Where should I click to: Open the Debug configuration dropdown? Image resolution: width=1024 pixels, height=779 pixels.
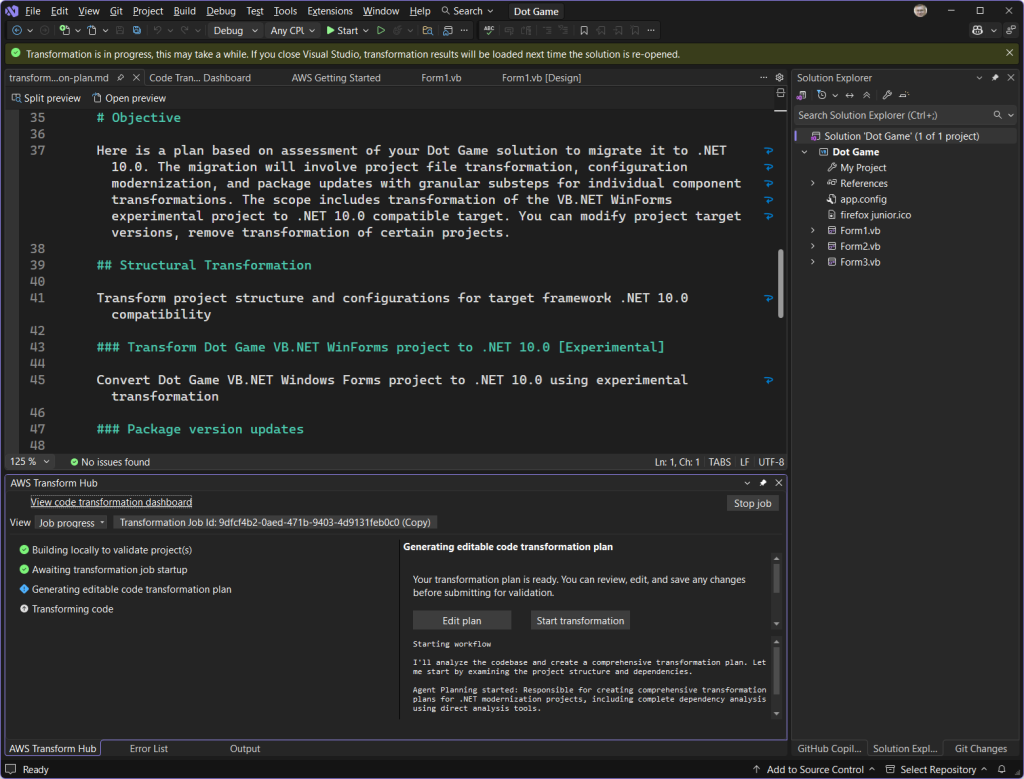236,30
